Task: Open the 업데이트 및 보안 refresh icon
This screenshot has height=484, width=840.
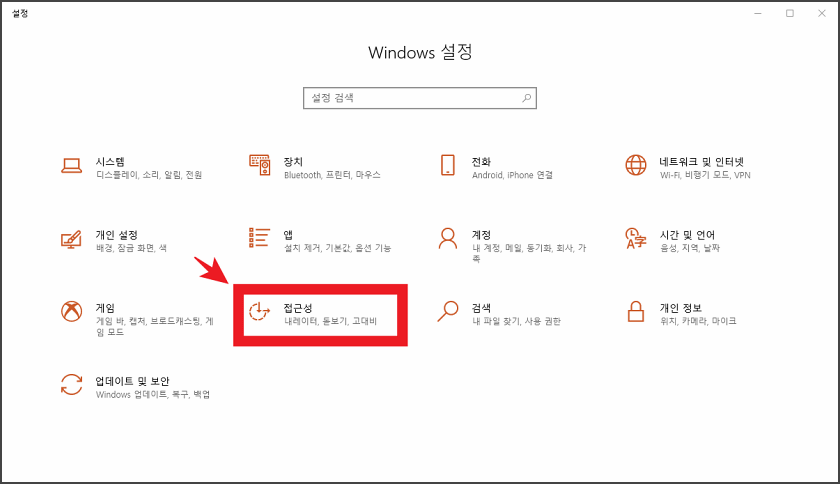Action: click(71, 385)
